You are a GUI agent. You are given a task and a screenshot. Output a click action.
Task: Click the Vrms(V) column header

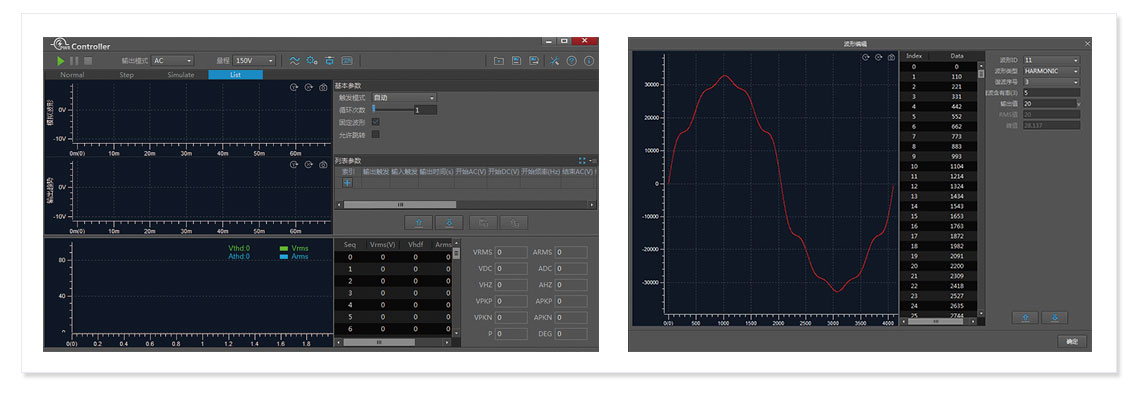click(382, 244)
